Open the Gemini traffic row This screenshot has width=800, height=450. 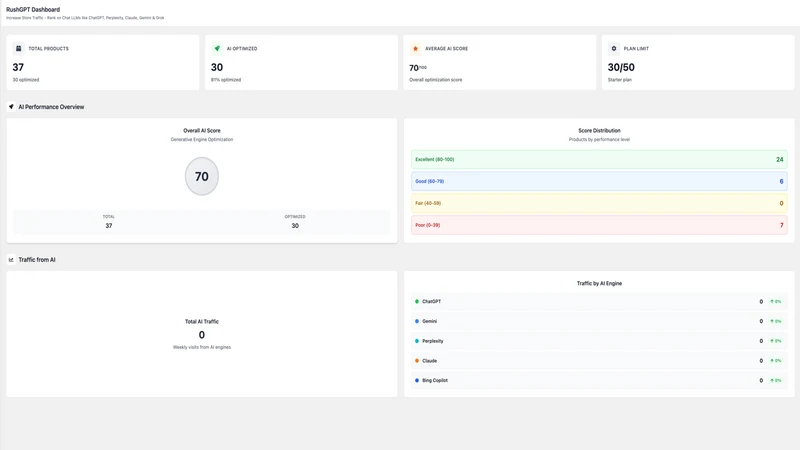click(x=599, y=321)
